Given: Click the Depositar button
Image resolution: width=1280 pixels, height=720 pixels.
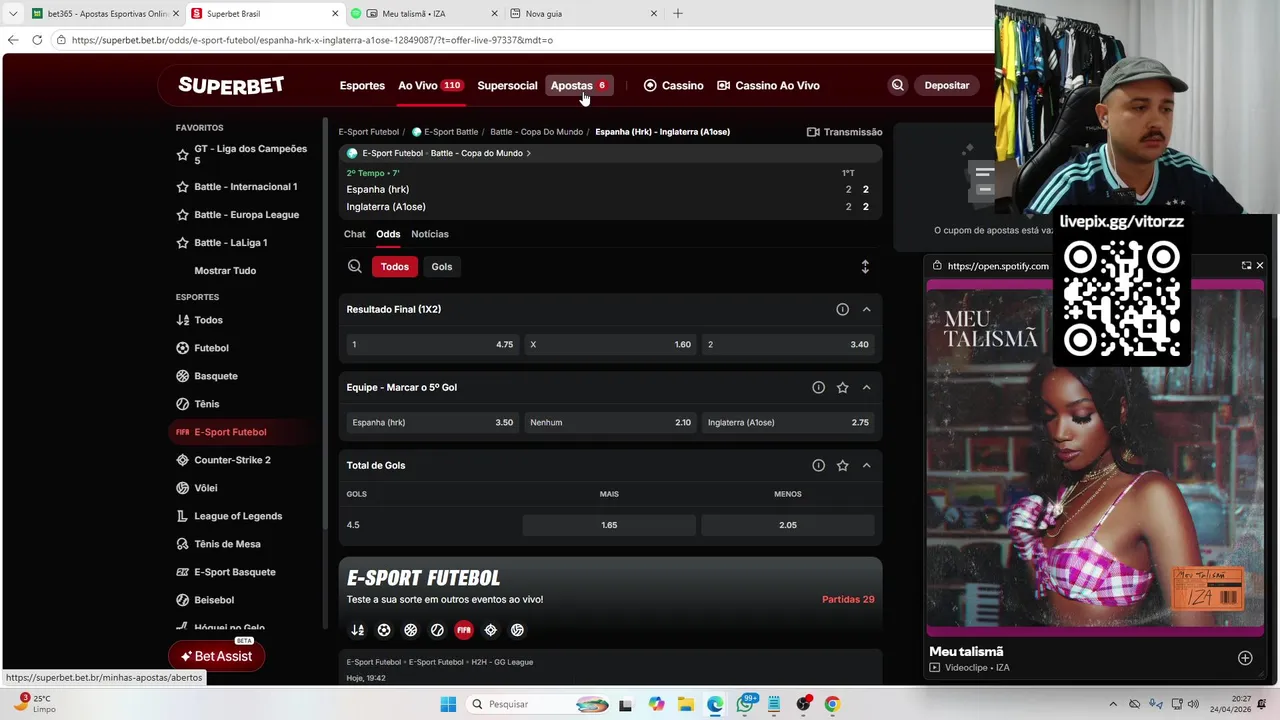Looking at the screenshot, I should coord(947,86).
